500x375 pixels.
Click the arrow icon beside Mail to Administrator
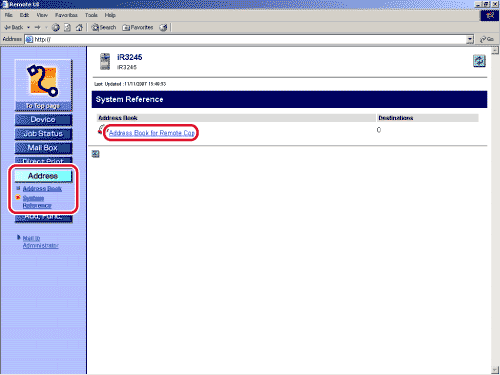19,237
